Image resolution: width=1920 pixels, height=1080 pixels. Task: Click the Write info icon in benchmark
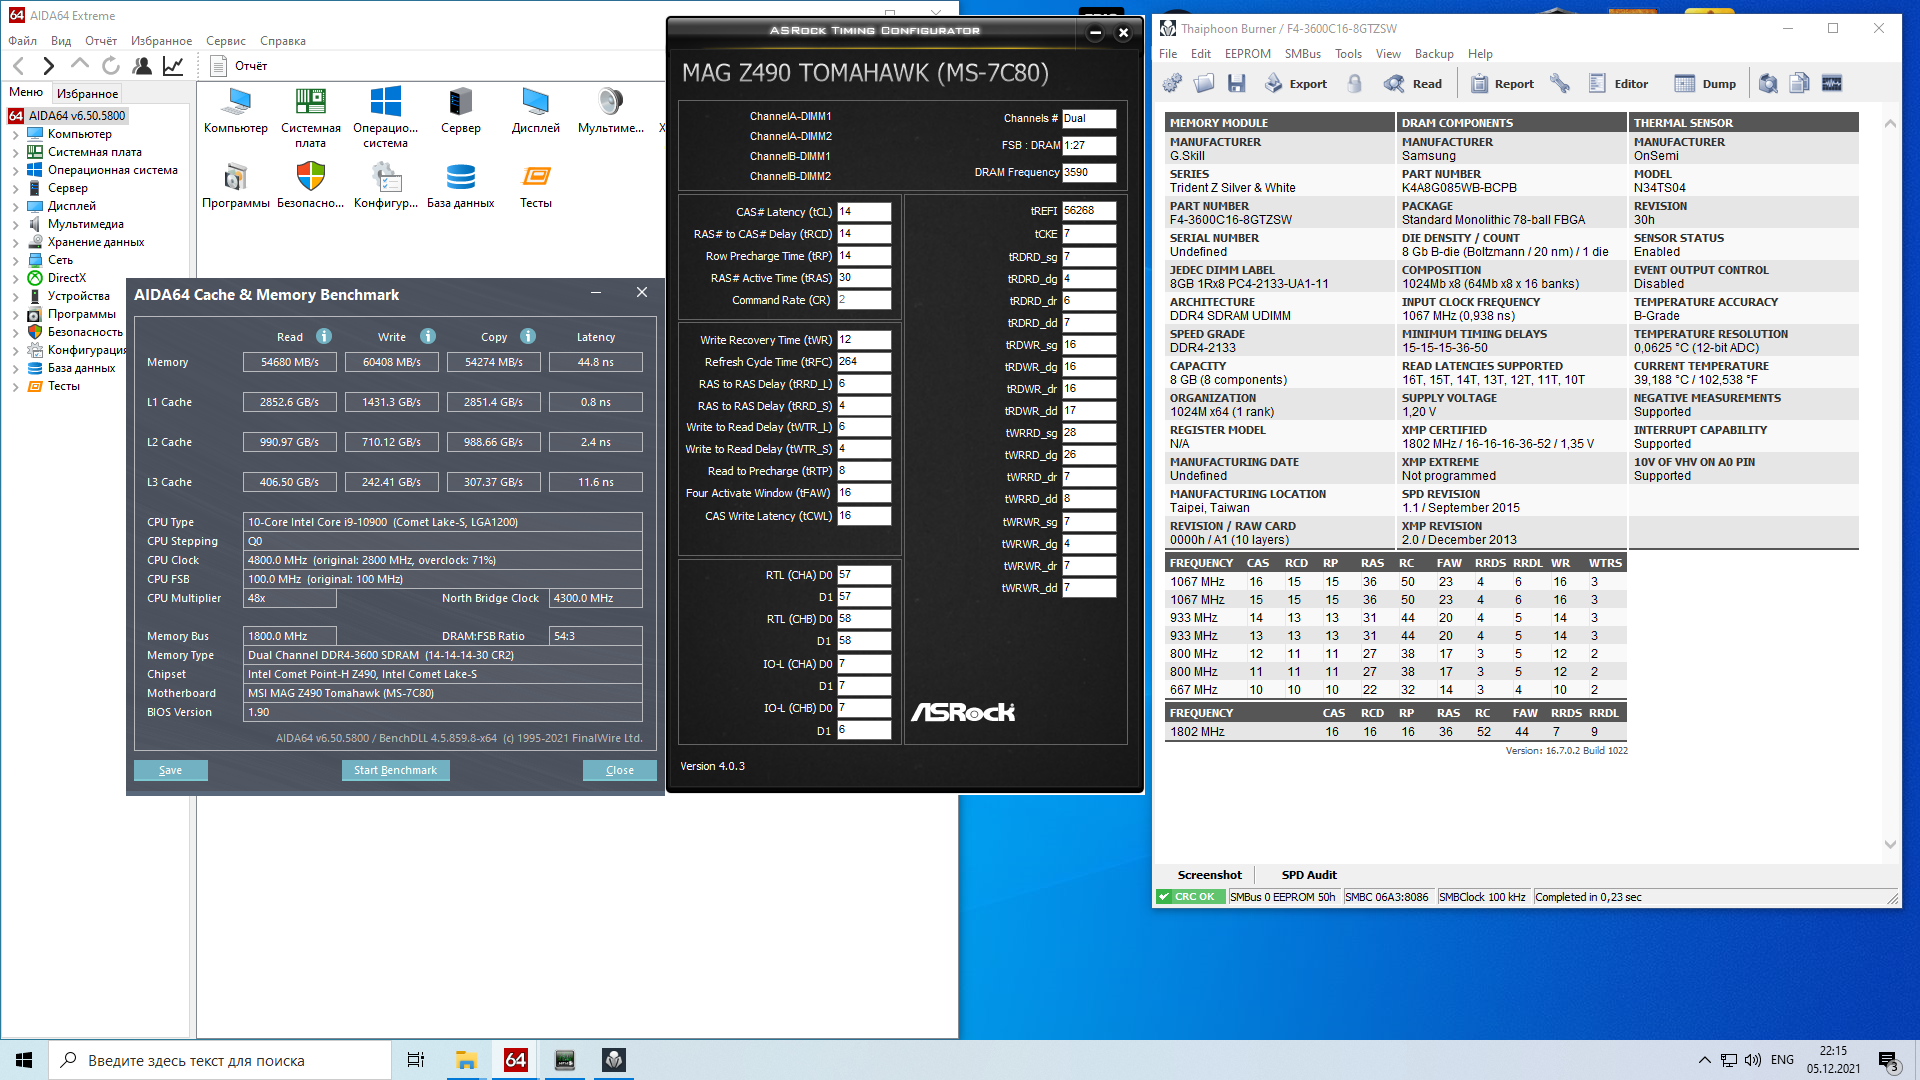428,337
